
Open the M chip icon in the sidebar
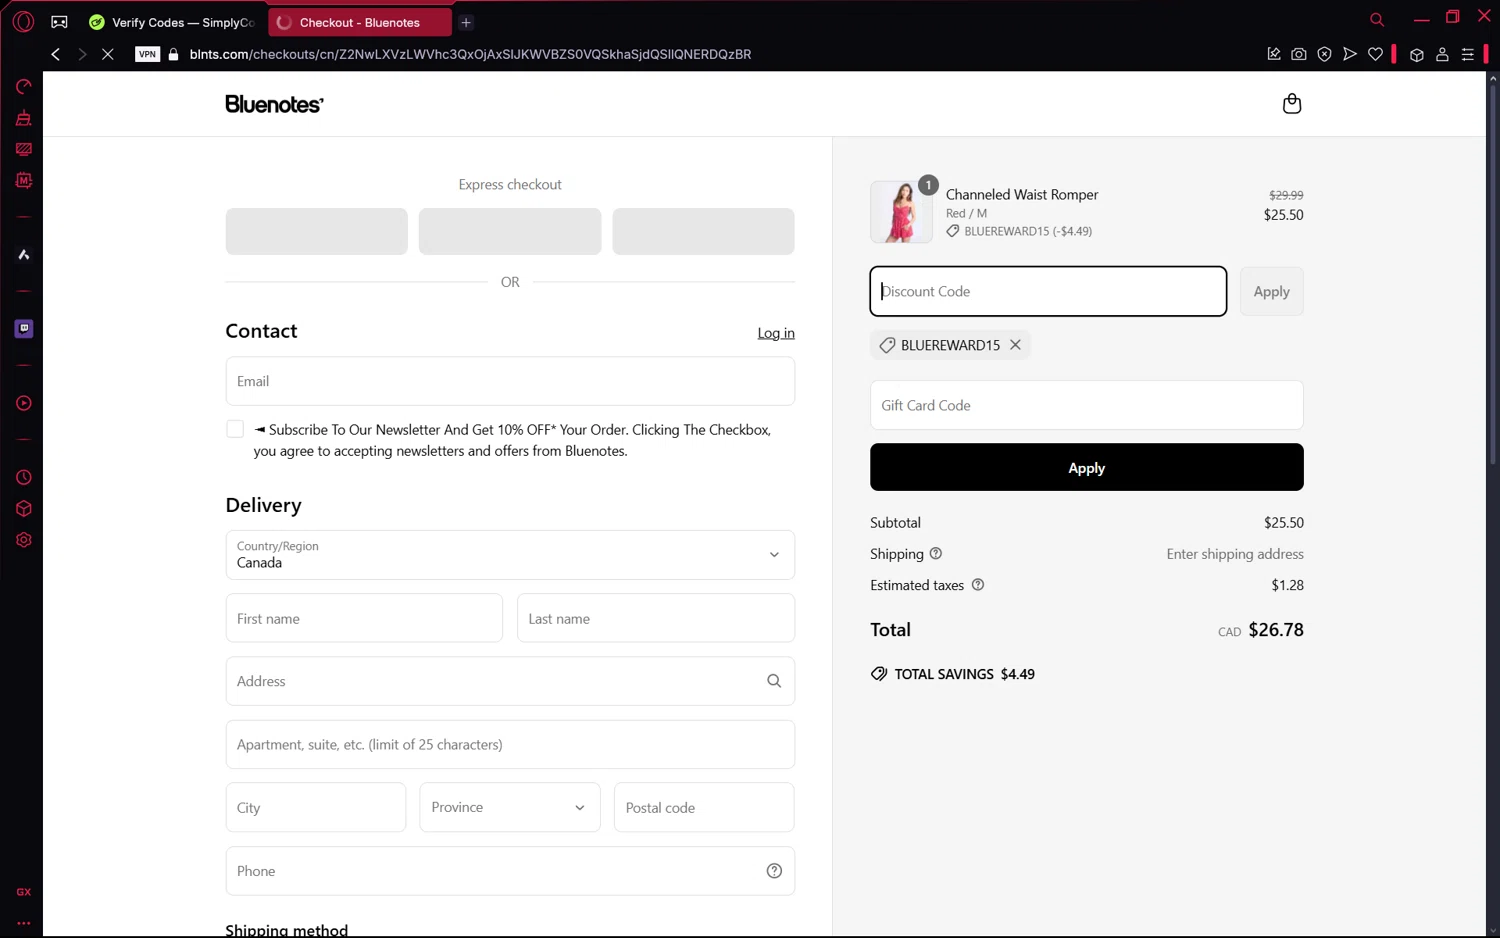click(24, 181)
